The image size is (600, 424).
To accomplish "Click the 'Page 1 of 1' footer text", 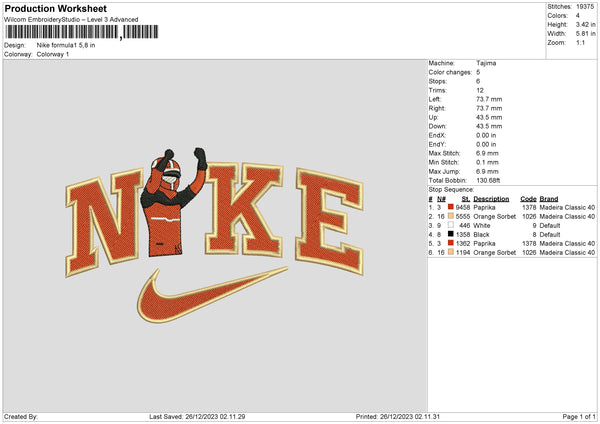I will tap(579, 416).
